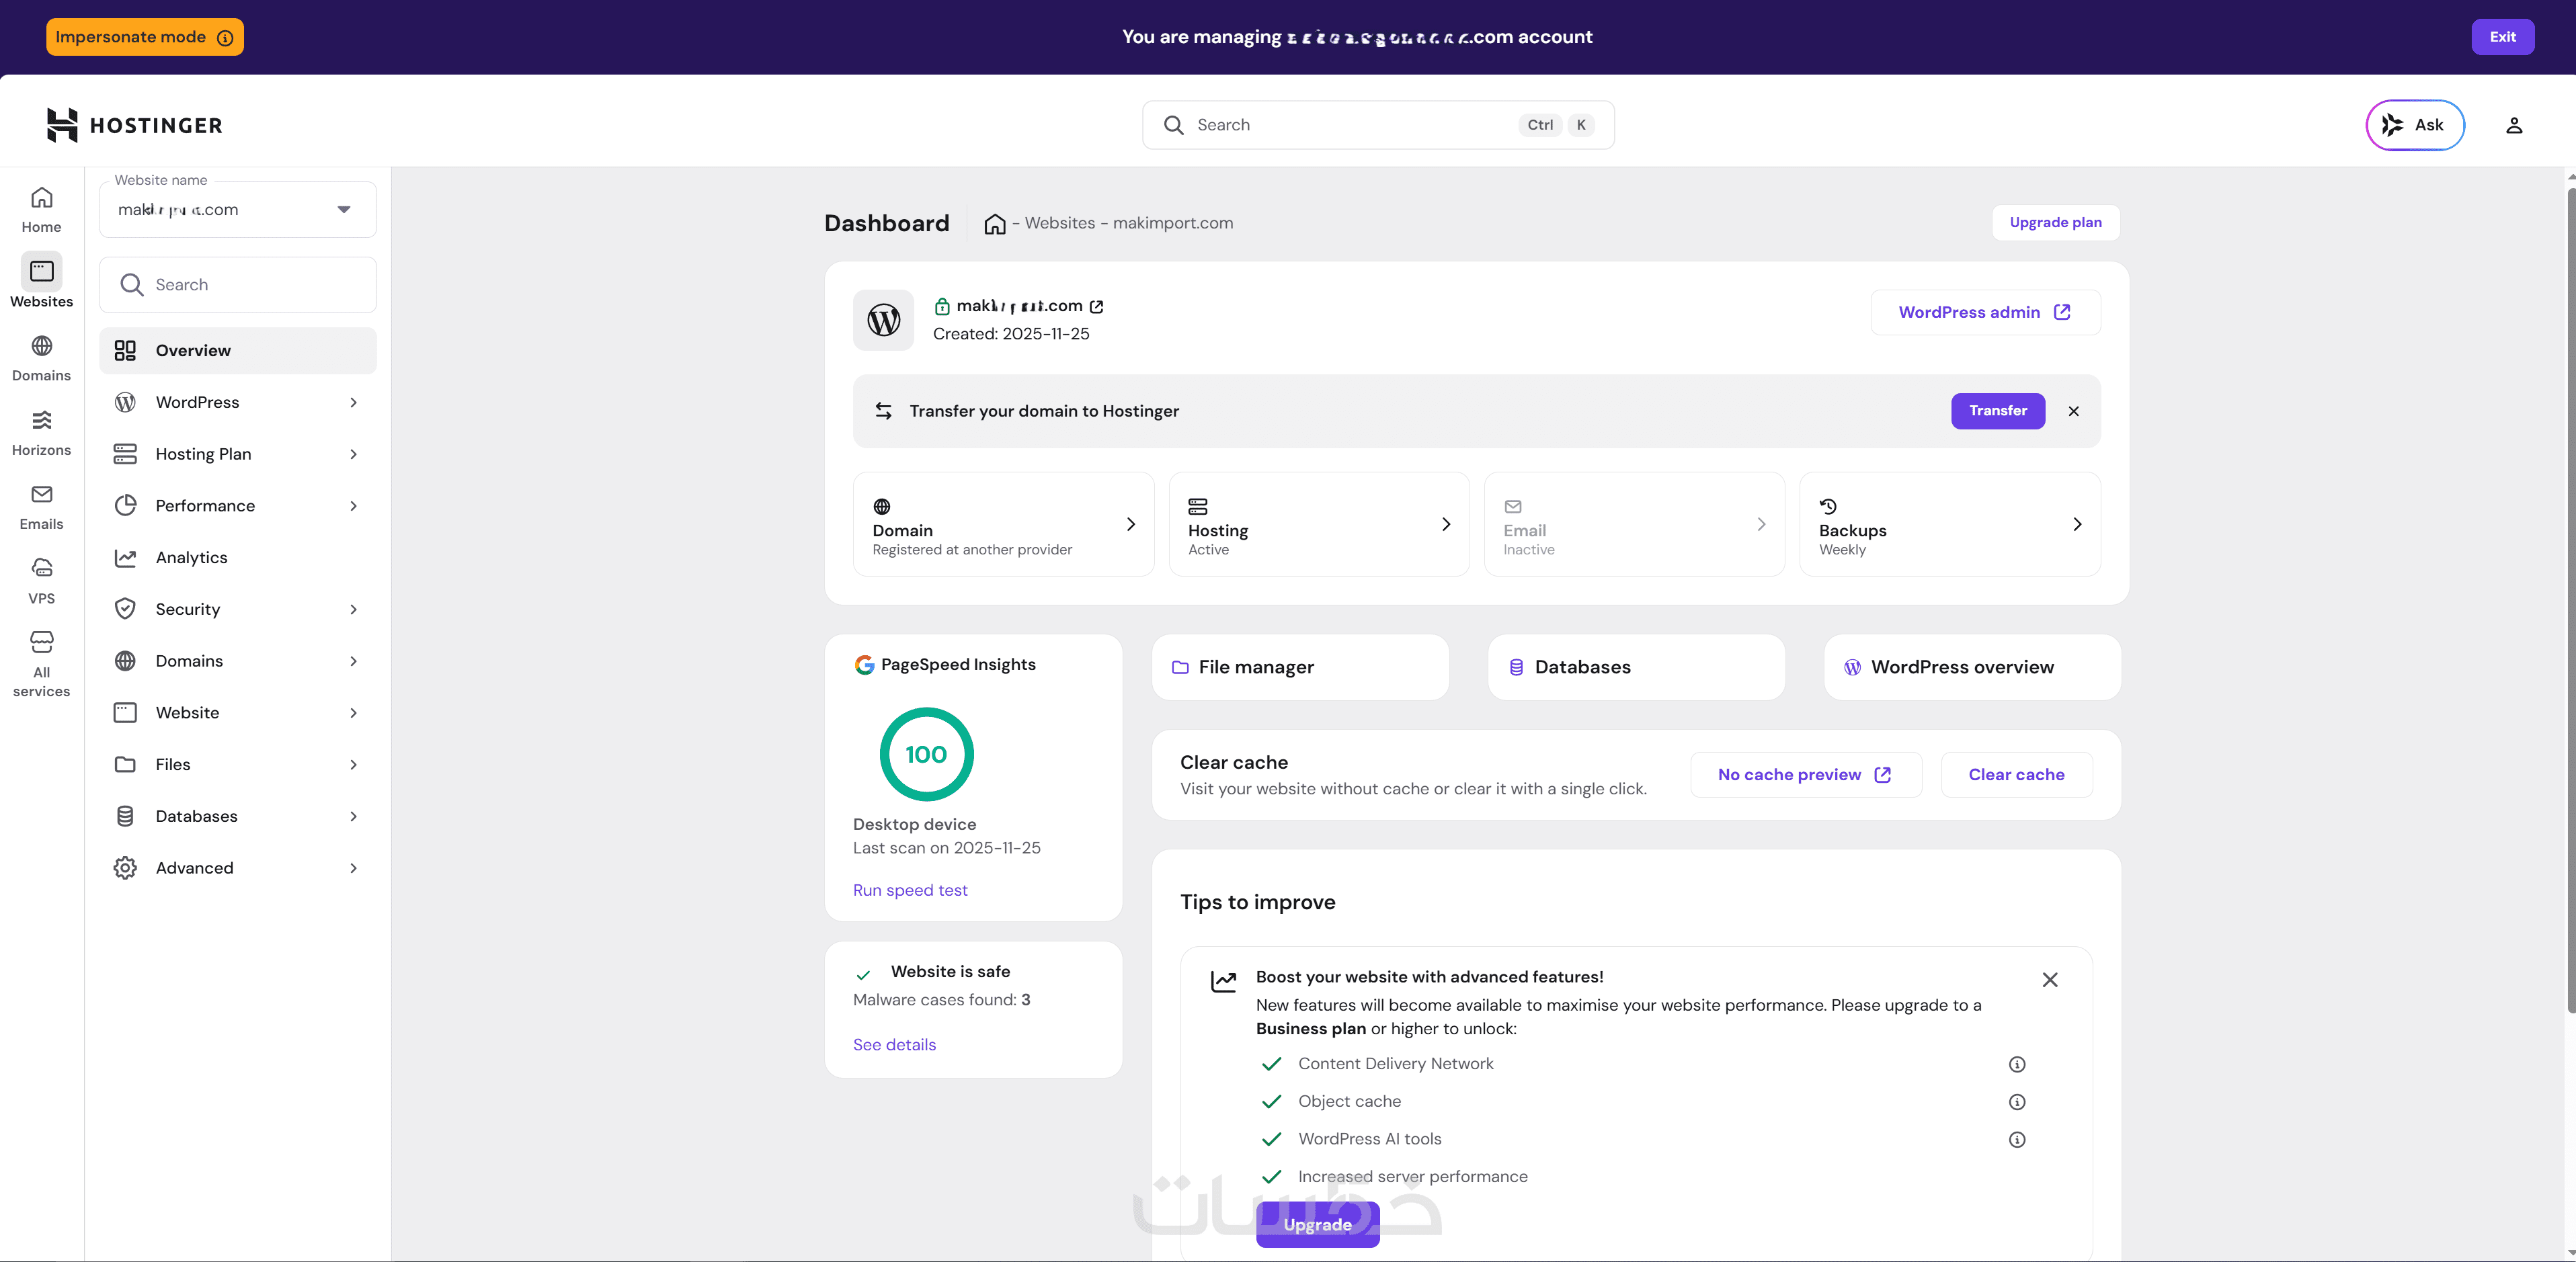Expand the Advanced sidebar section
The width and height of the screenshot is (2576, 1262).
(238, 868)
